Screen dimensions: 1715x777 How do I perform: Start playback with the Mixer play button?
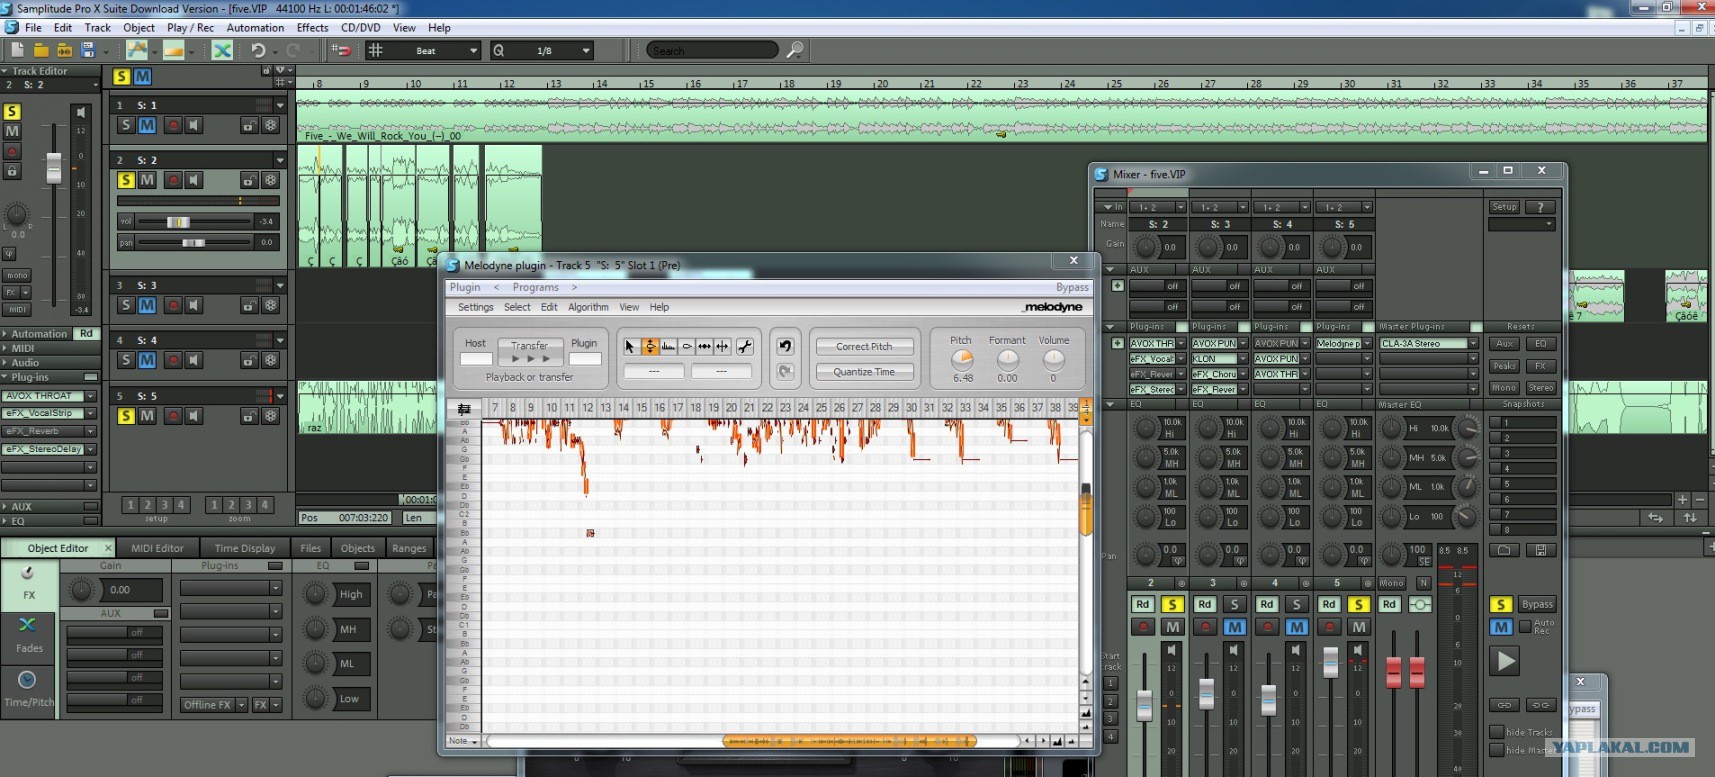pyautogui.click(x=1504, y=660)
